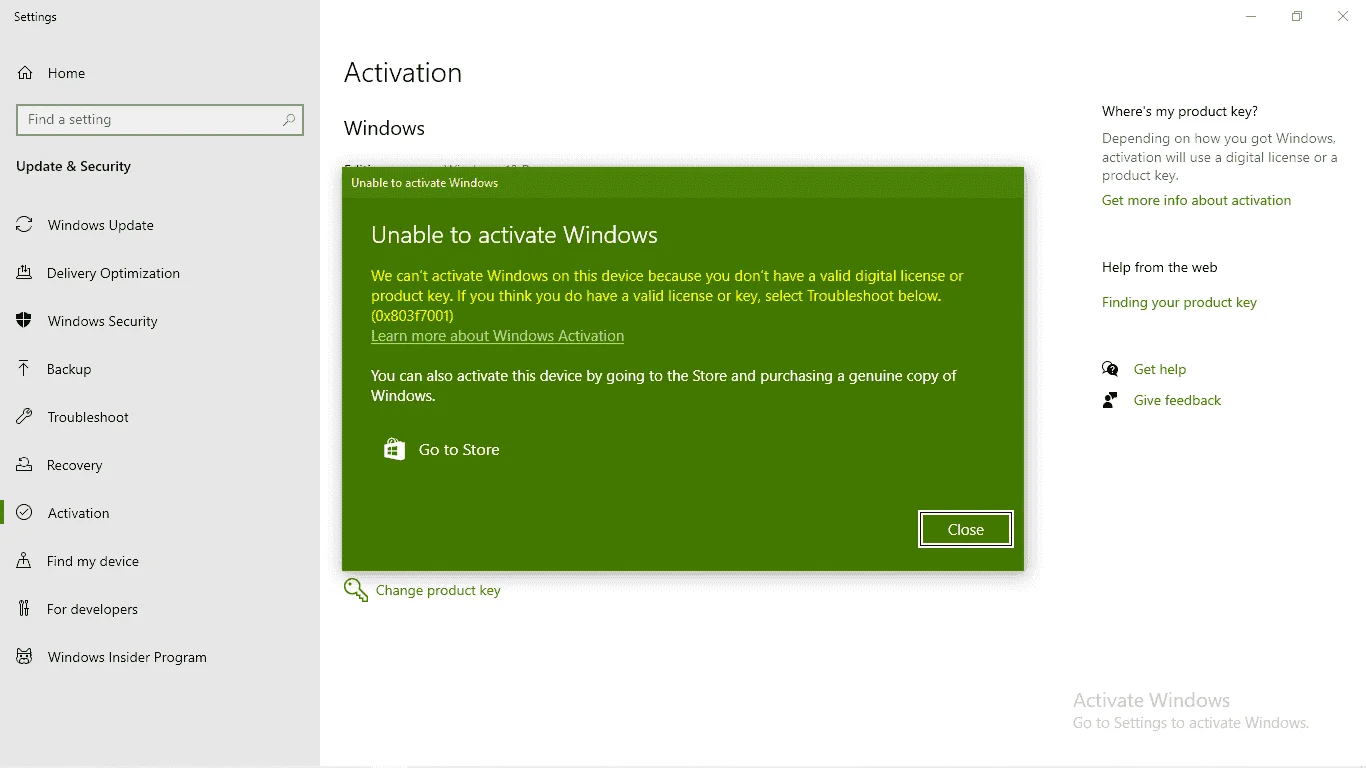Viewport: 1366px width, 768px height.
Task: Click the Where's my product key? heading
Action: pyautogui.click(x=1180, y=111)
